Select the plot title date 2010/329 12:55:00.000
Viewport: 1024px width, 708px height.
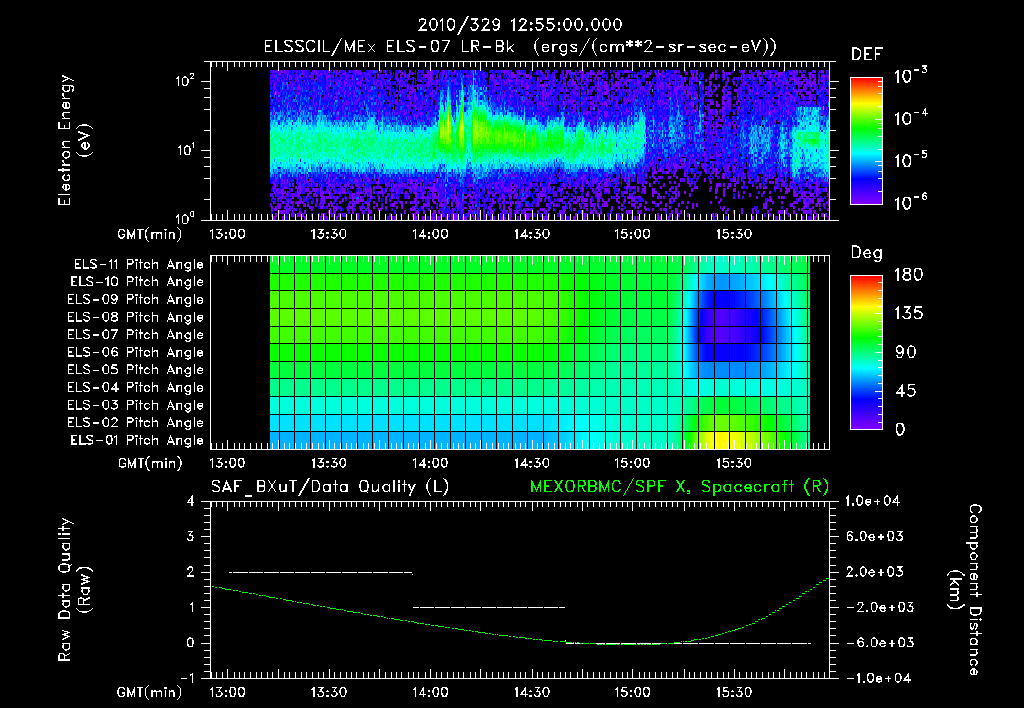pos(520,25)
